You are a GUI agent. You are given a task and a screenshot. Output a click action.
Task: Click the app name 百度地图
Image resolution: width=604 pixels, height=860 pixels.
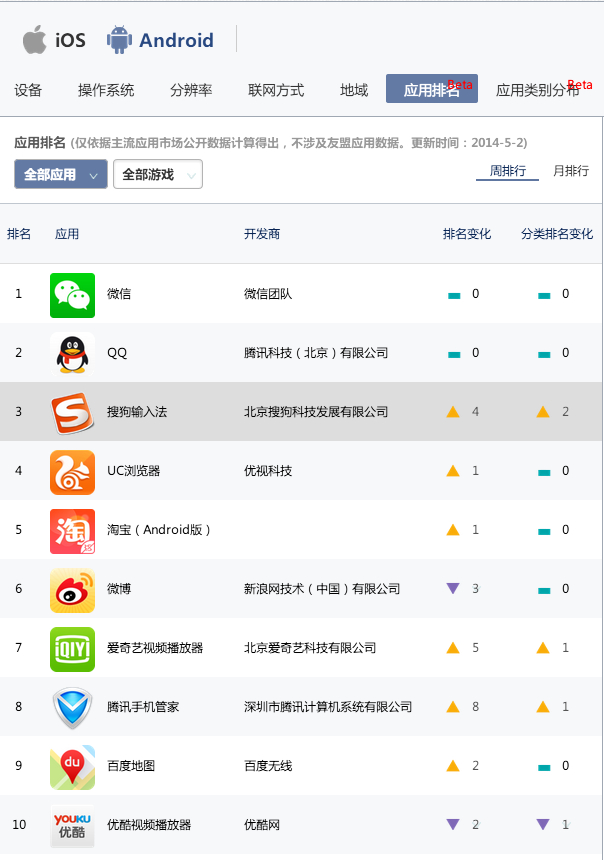[131, 766]
